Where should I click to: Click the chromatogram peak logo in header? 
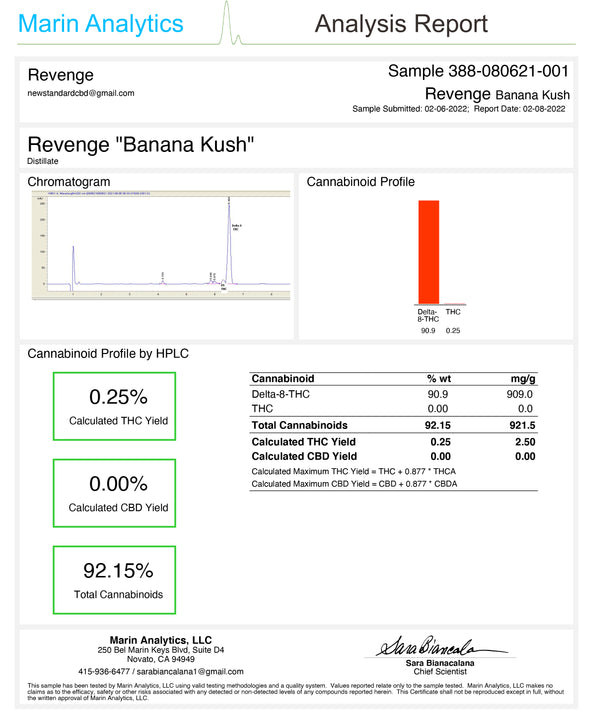click(232, 25)
